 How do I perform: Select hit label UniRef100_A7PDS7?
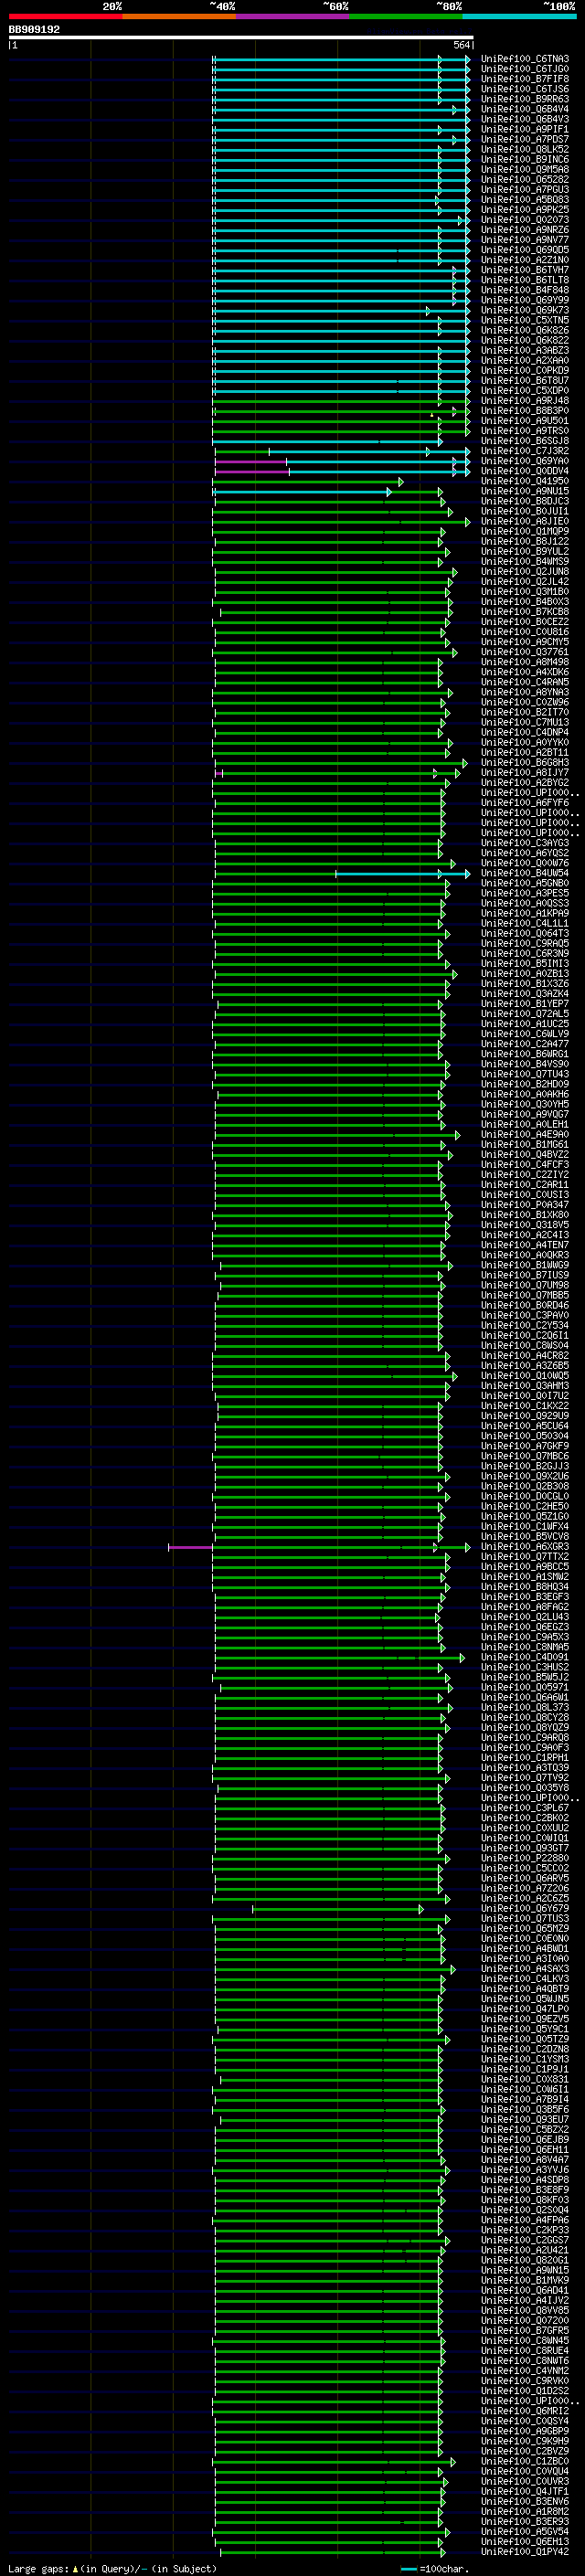[525, 139]
